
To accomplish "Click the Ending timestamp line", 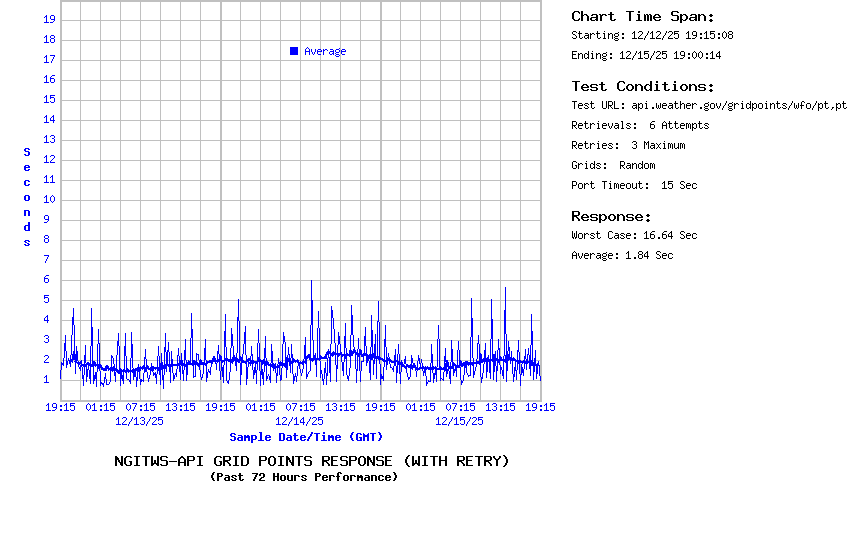I will point(646,55).
